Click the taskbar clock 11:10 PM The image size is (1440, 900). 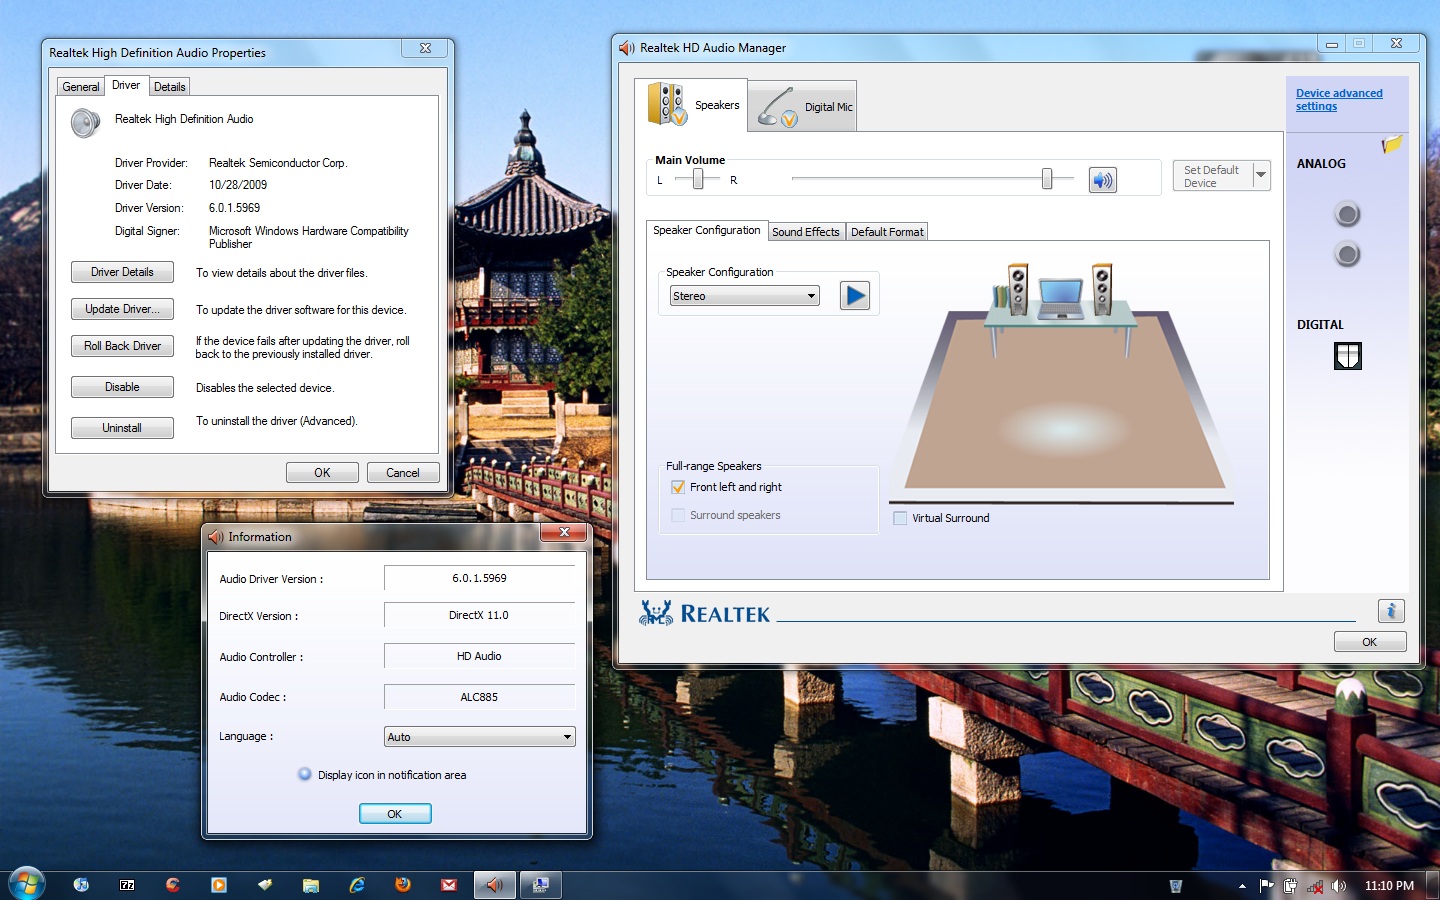click(x=1389, y=886)
